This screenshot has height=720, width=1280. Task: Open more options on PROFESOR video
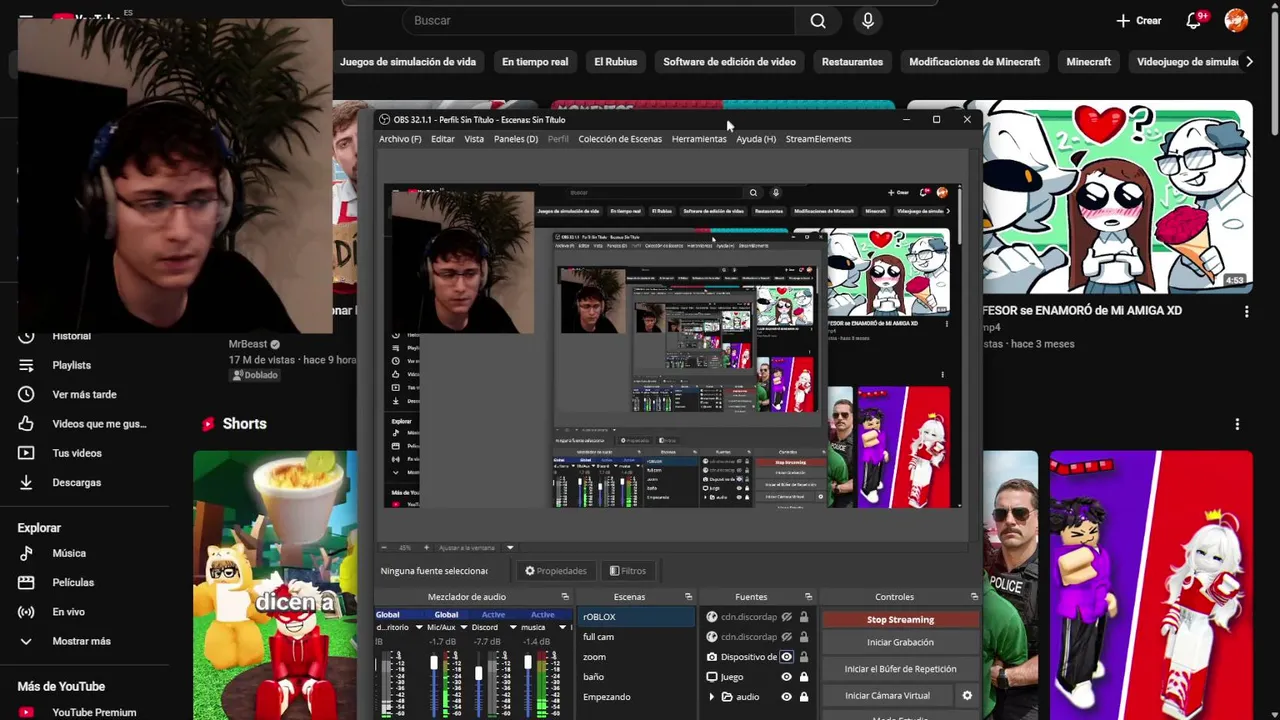pyautogui.click(x=1246, y=312)
